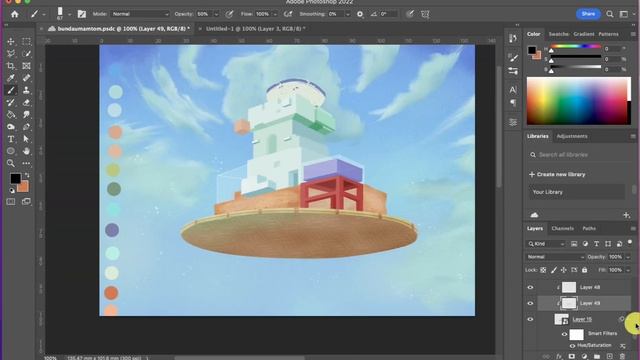Toggle layer filtering on/off switch
This screenshot has height=360, width=640.
pos(630,242)
